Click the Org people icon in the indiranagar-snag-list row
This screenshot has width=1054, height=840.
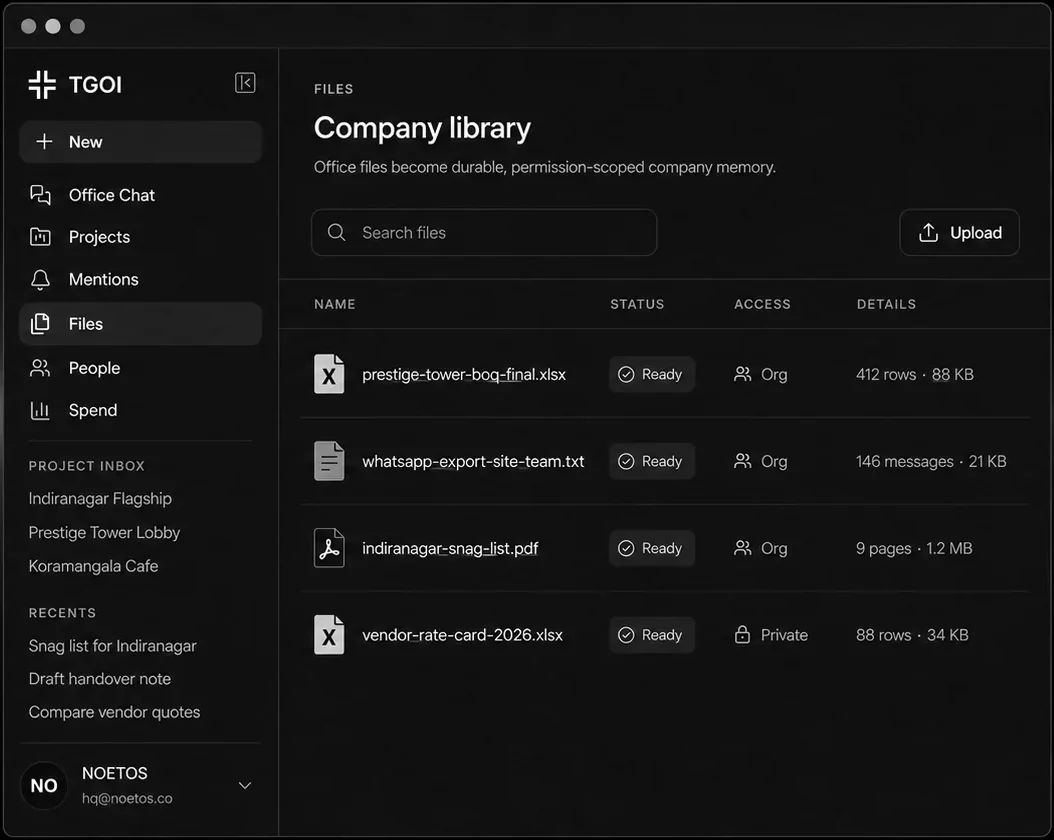pyautogui.click(x=742, y=548)
